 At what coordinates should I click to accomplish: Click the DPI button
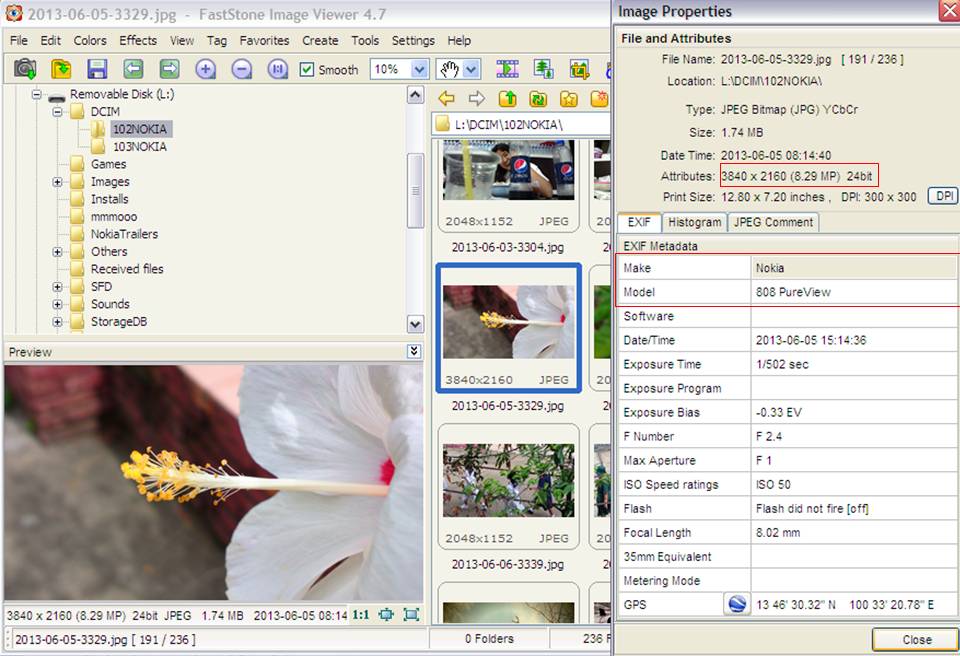point(942,196)
